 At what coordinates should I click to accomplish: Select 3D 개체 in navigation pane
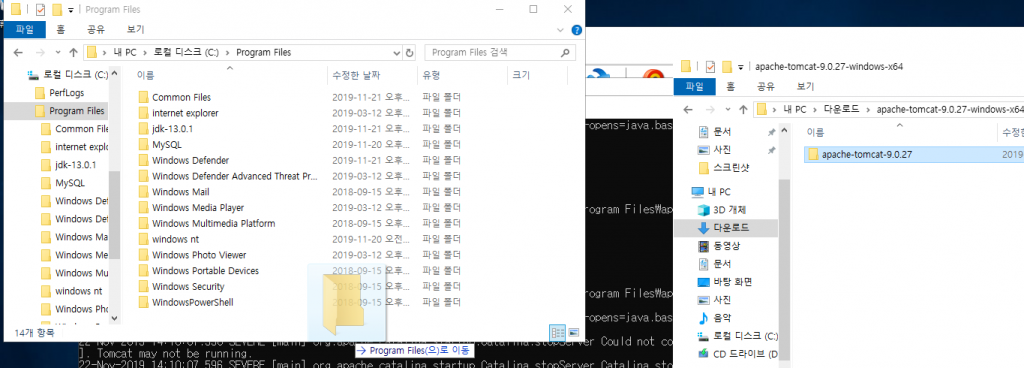pyautogui.click(x=722, y=210)
